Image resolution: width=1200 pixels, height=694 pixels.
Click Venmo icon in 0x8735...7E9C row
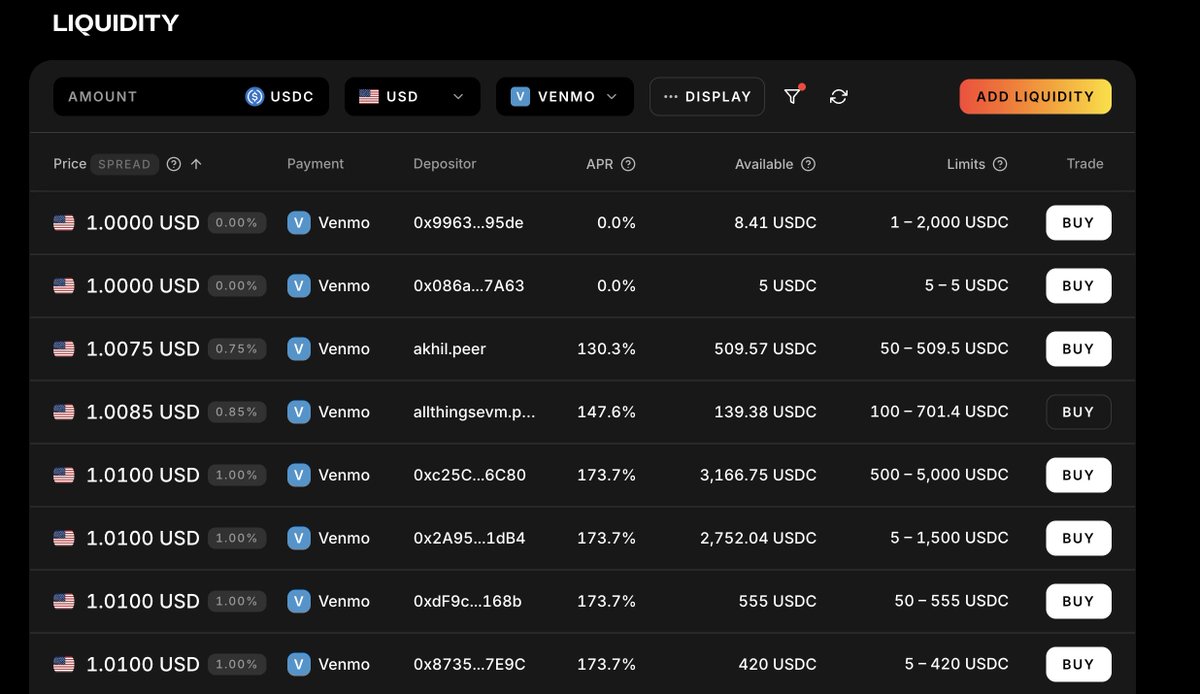coord(298,663)
